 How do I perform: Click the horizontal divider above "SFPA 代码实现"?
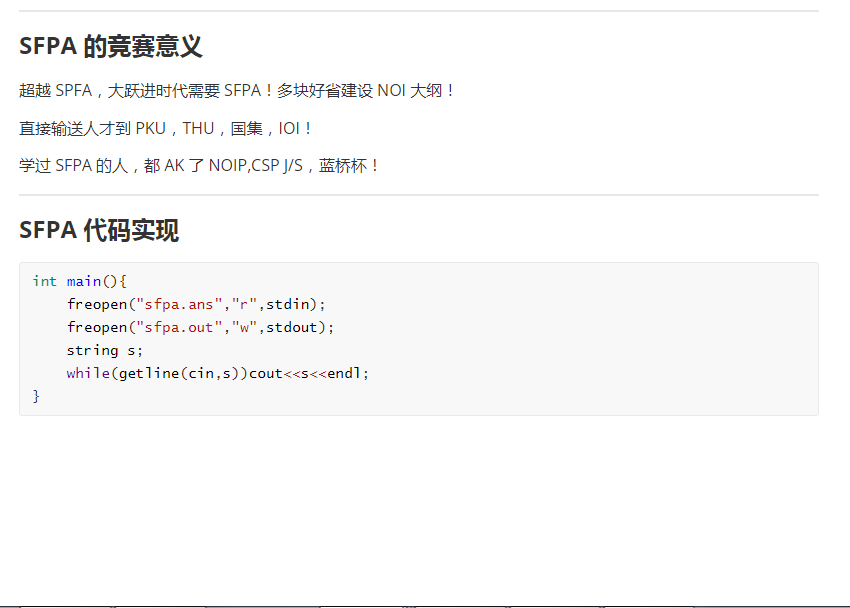[x=418, y=195]
